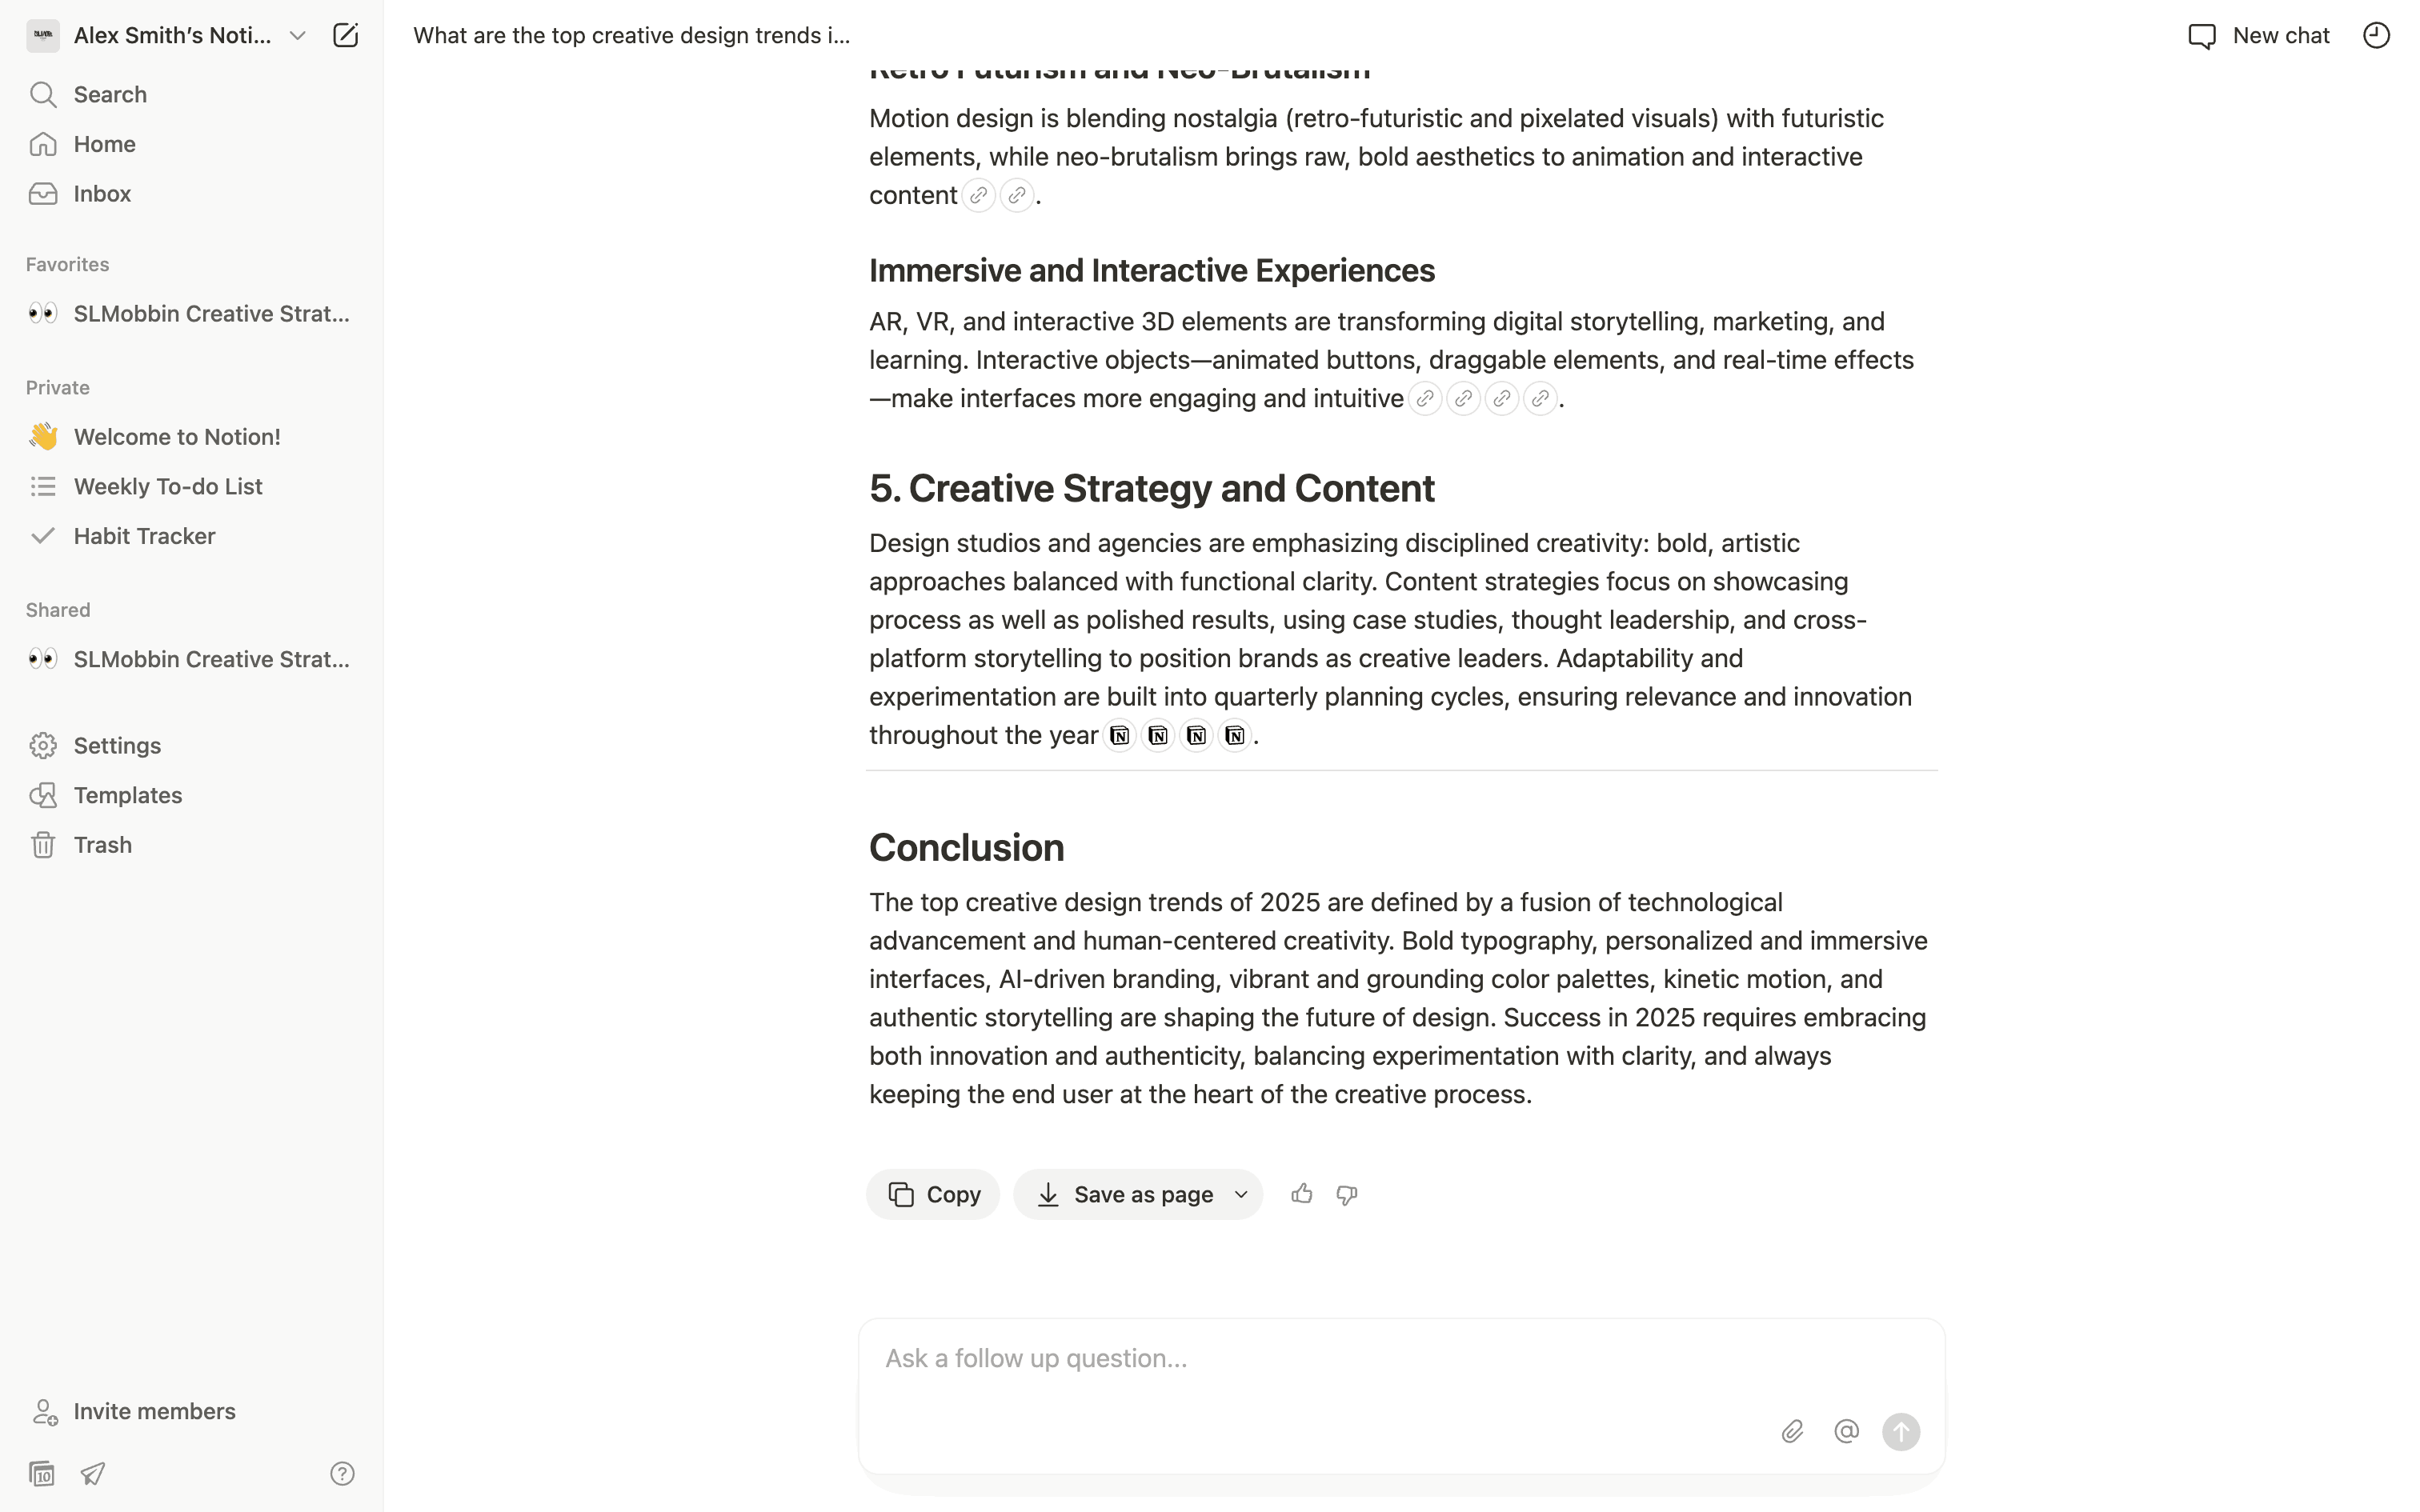Open the Inbox in sidebar
Screen dimensions: 2420x1512
(102, 194)
